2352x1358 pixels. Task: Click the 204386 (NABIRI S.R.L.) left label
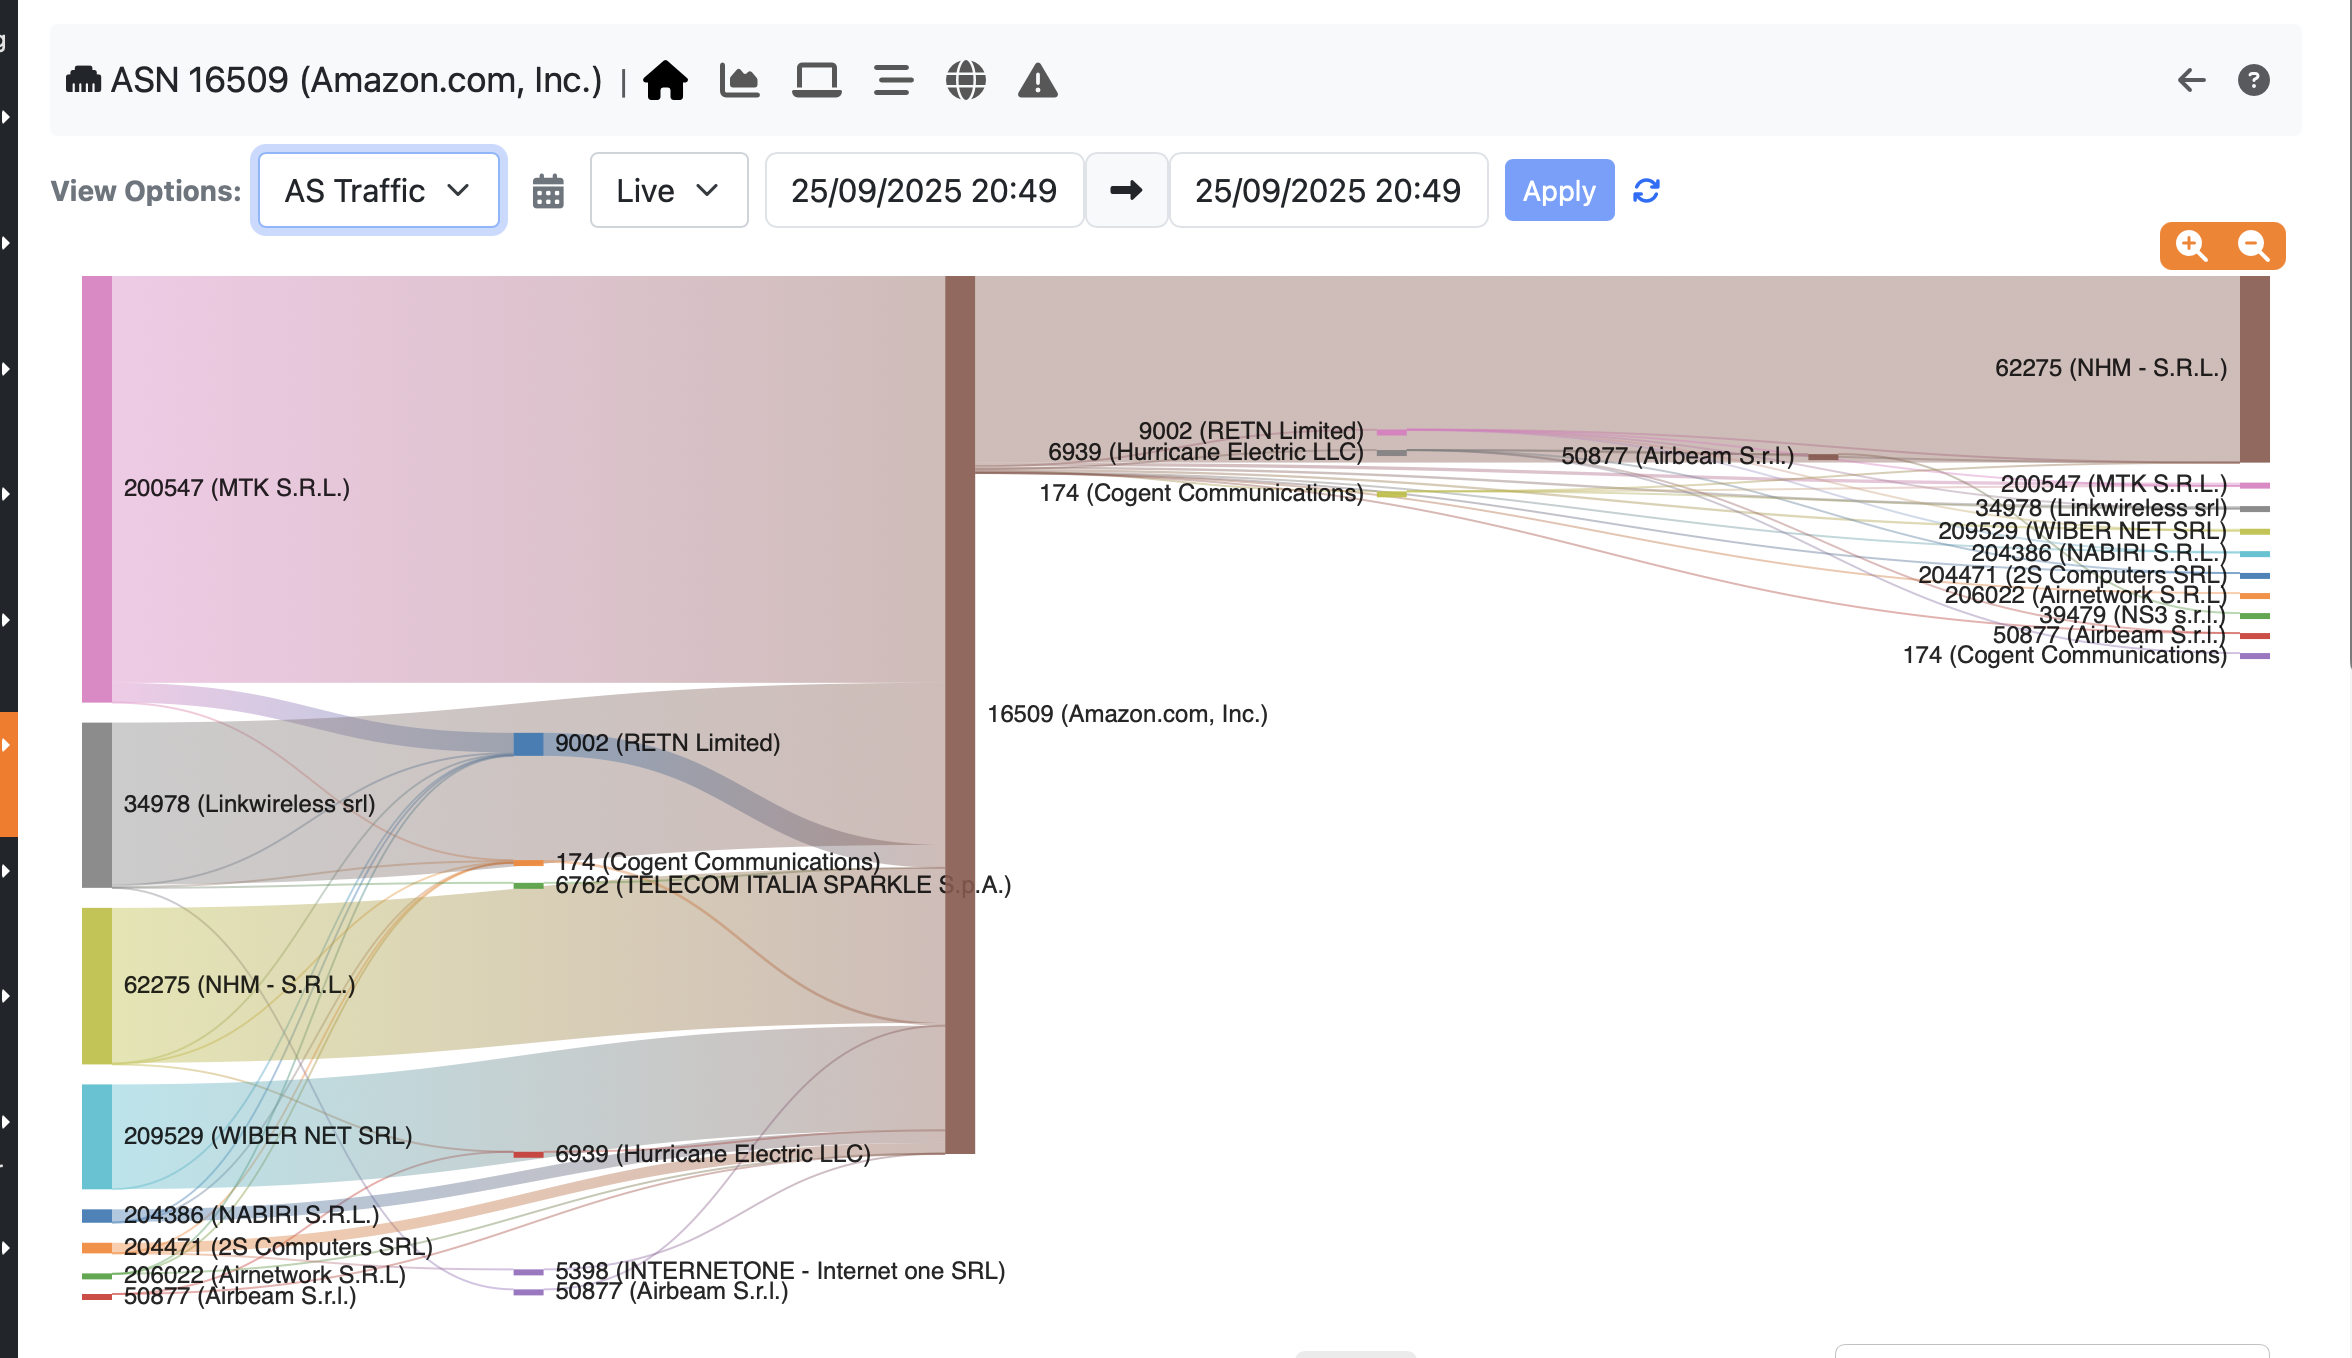(252, 1215)
